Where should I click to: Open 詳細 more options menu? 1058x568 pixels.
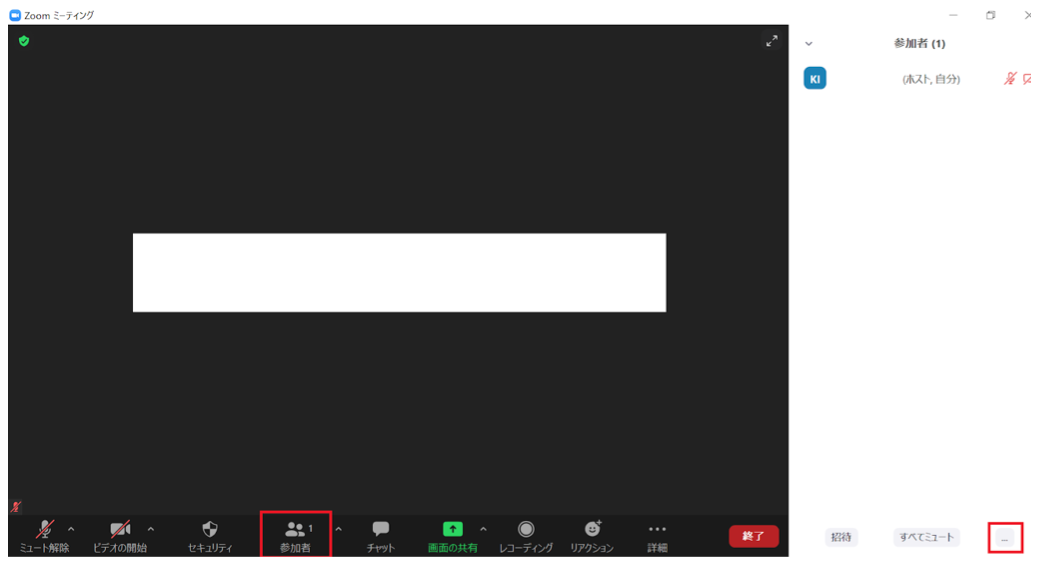tap(657, 535)
